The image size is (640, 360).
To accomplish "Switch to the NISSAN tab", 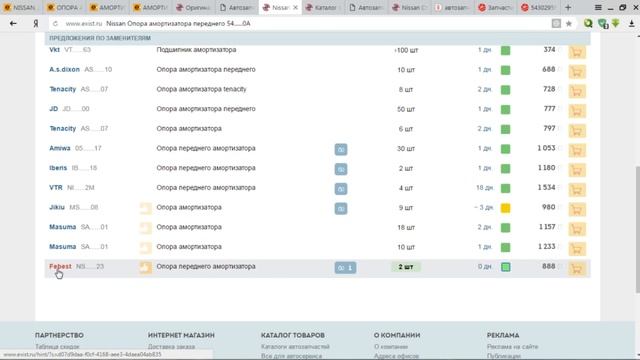I will 20,7.
